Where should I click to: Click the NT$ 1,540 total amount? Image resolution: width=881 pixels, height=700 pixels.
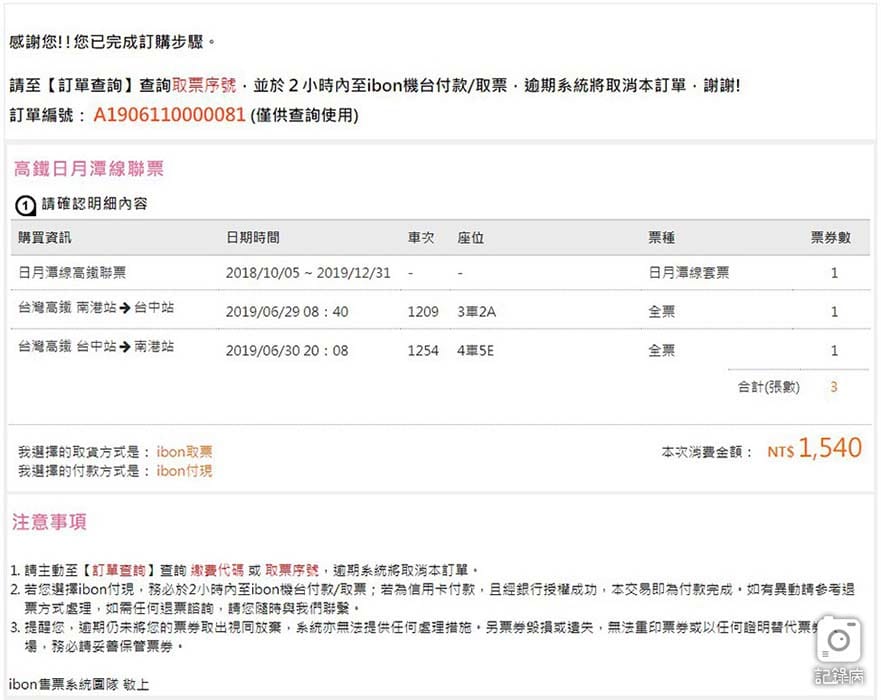tap(814, 450)
